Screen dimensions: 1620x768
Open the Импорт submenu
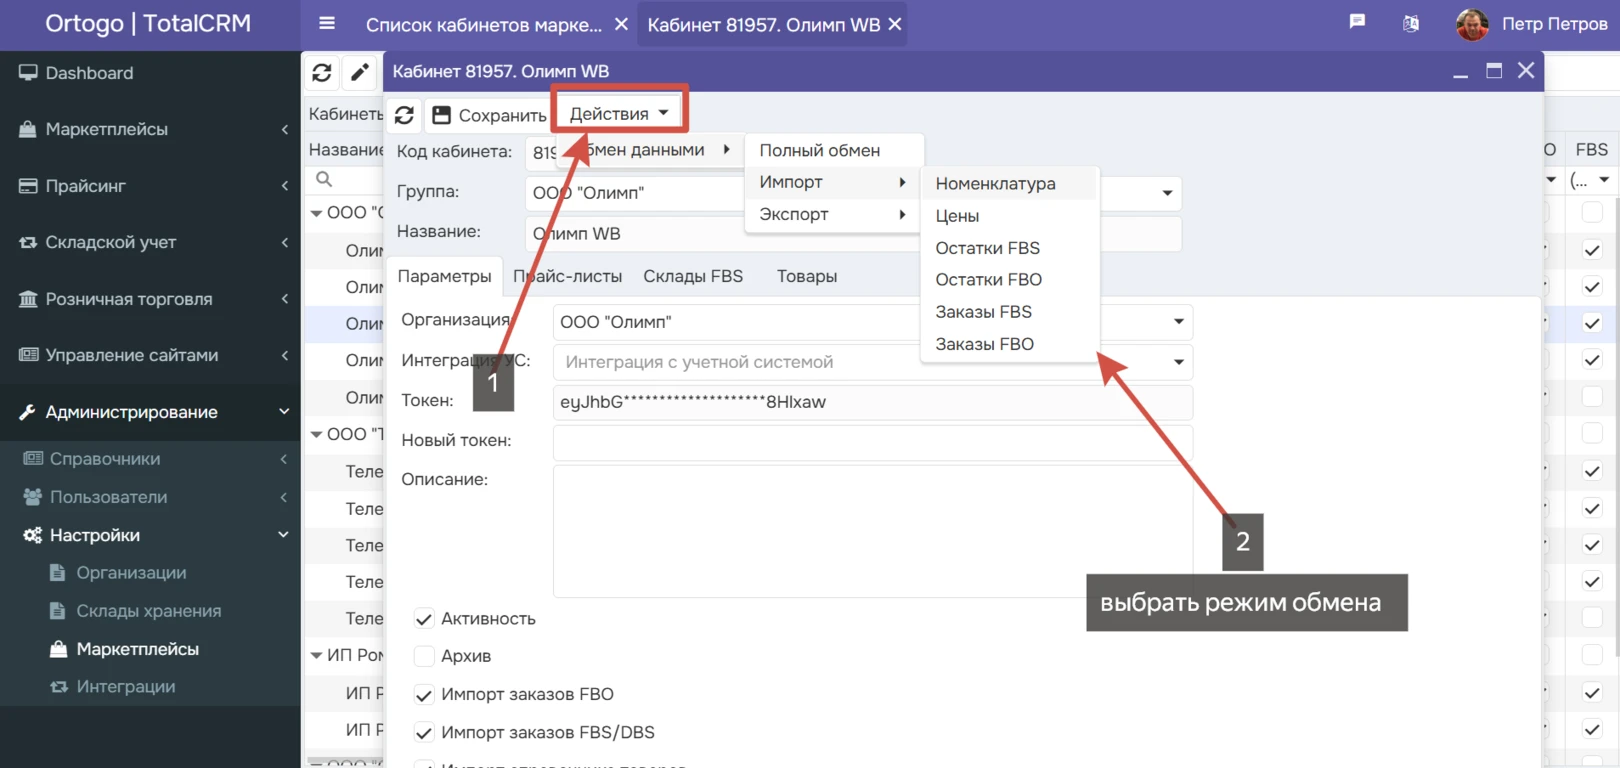click(x=832, y=182)
